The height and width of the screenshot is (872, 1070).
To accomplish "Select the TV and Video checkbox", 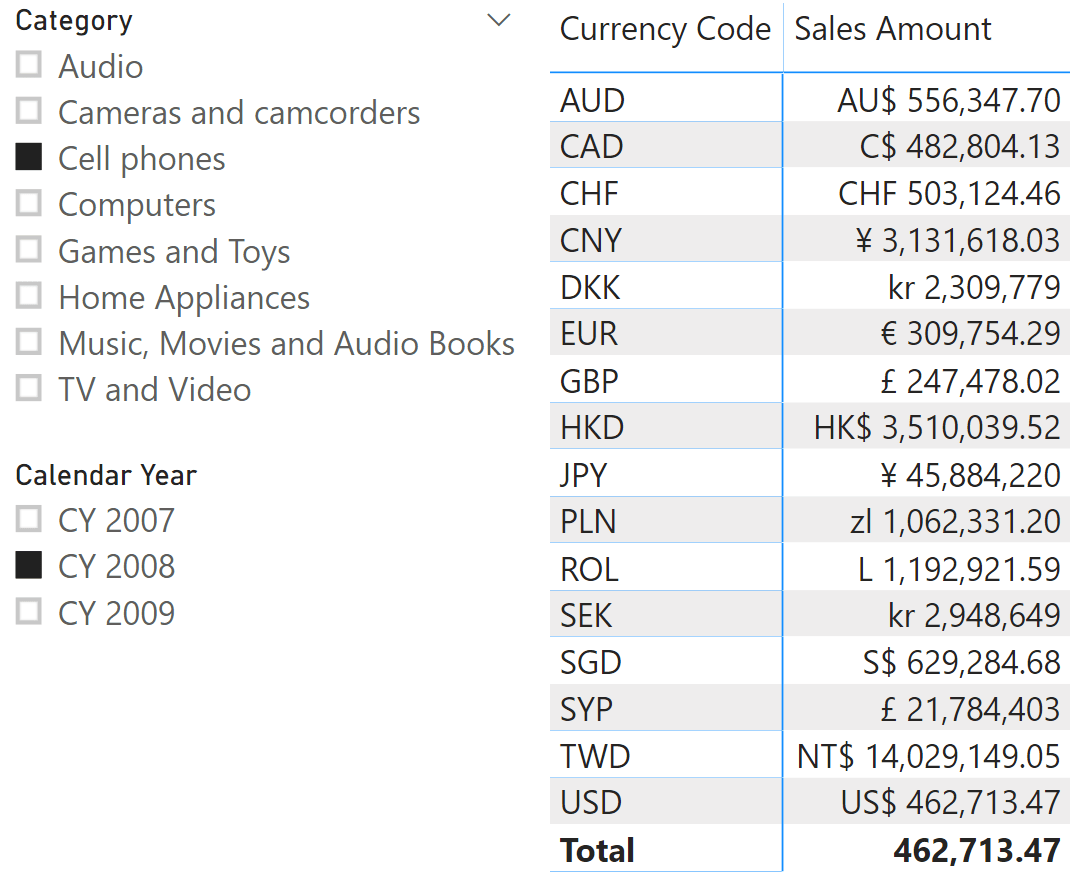I will pos(27,389).
